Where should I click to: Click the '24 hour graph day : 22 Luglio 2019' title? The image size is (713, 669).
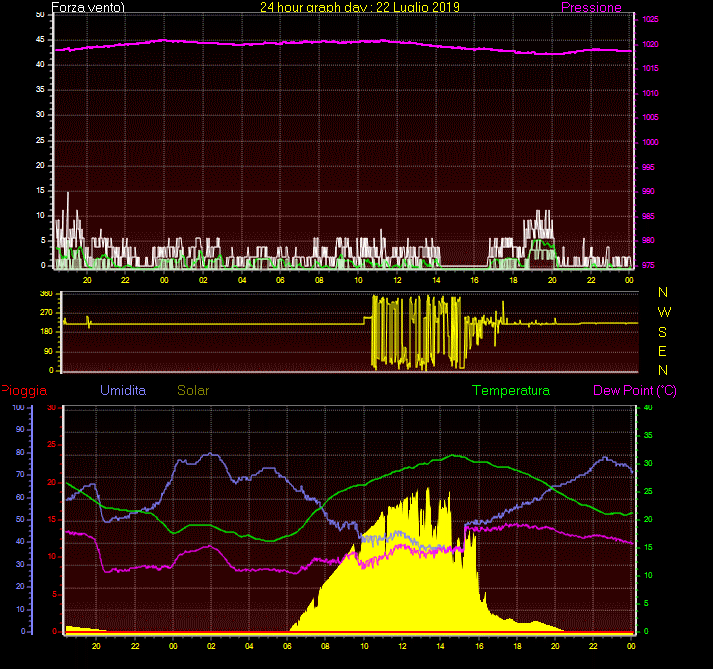[x=360, y=7]
